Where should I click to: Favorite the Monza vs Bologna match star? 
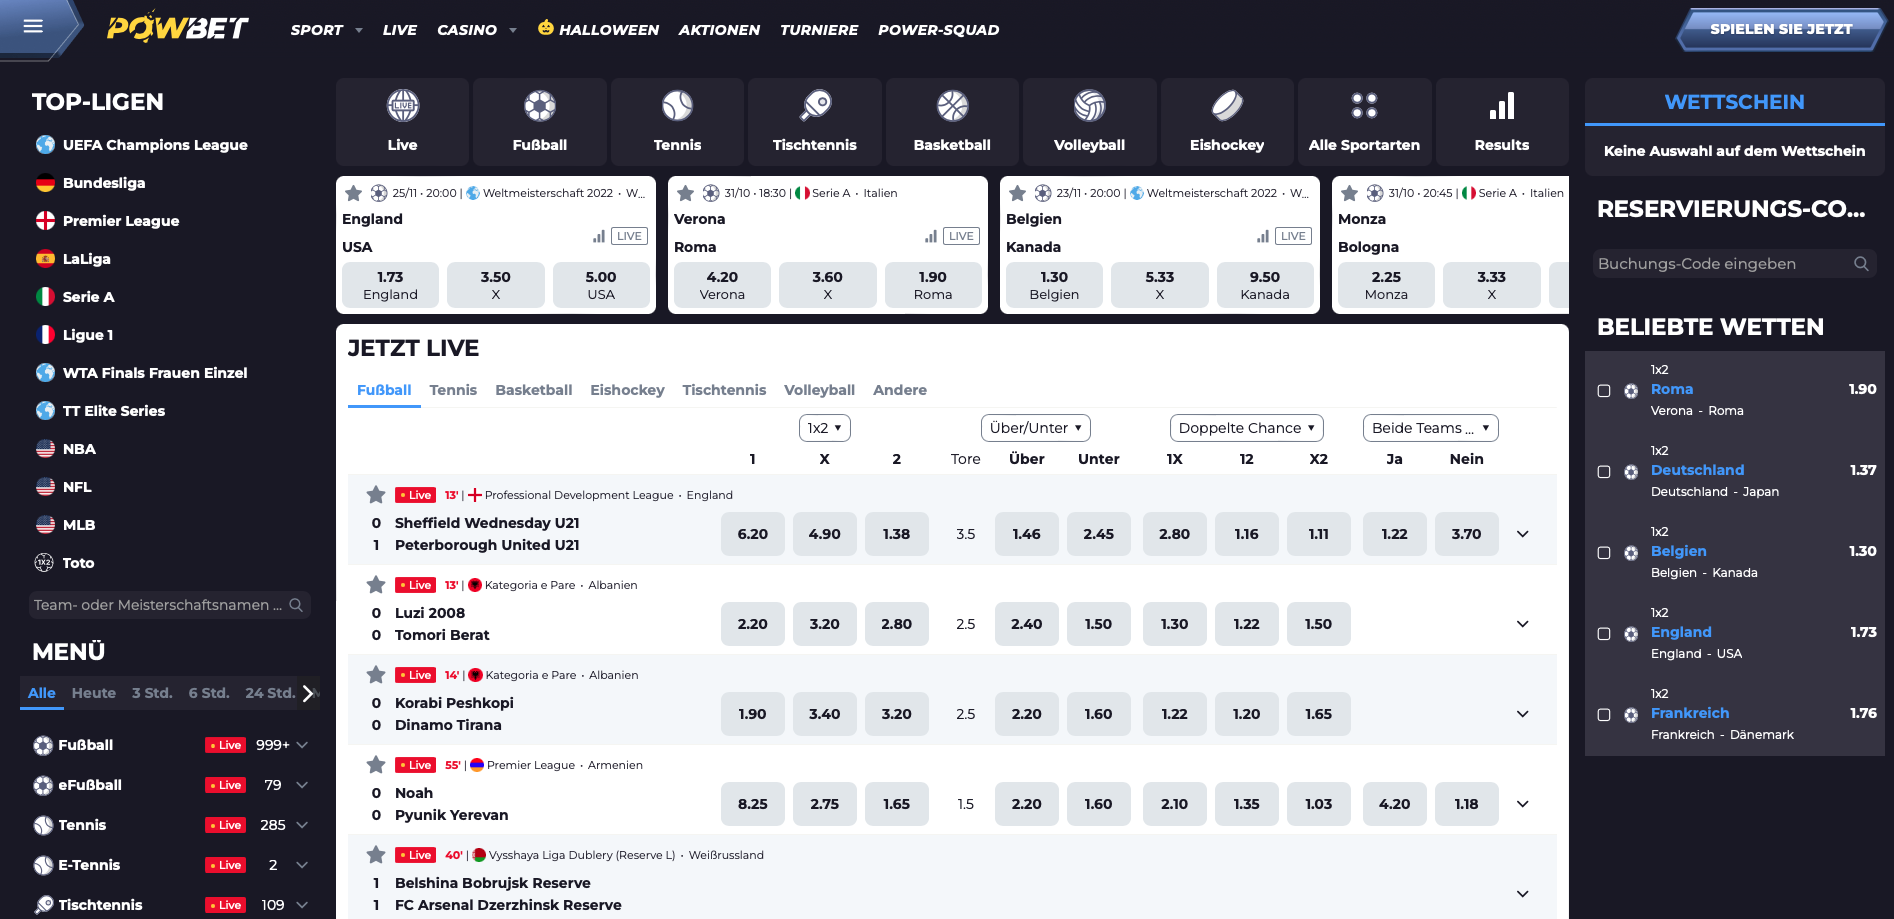(1349, 193)
